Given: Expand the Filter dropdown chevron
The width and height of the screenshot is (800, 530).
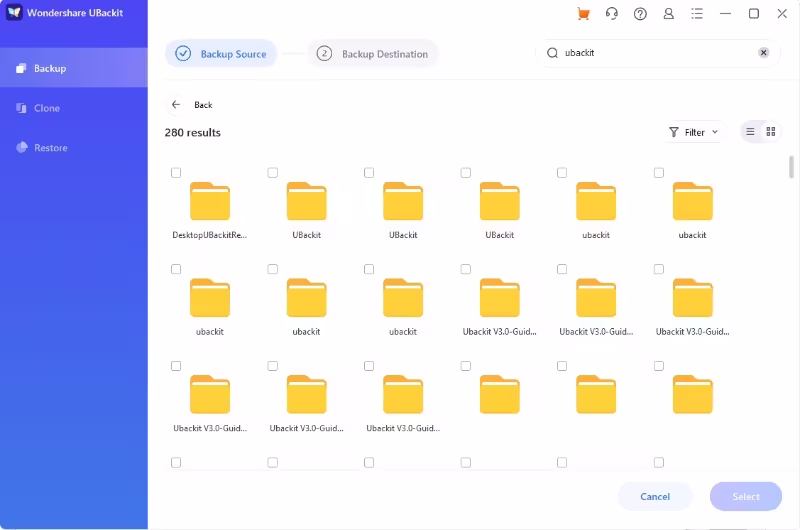Looking at the screenshot, I should click(x=715, y=132).
